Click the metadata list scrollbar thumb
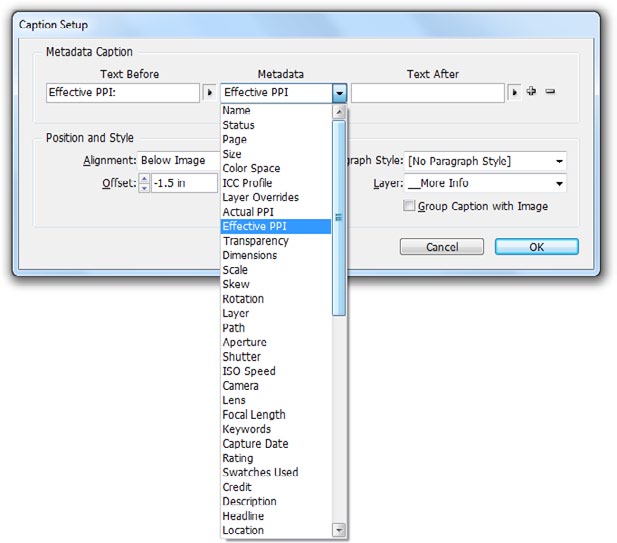617x543 pixels. point(339,218)
